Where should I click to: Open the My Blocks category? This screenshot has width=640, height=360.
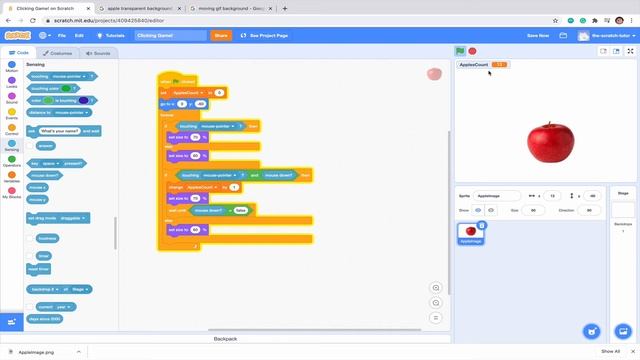pos(12,193)
